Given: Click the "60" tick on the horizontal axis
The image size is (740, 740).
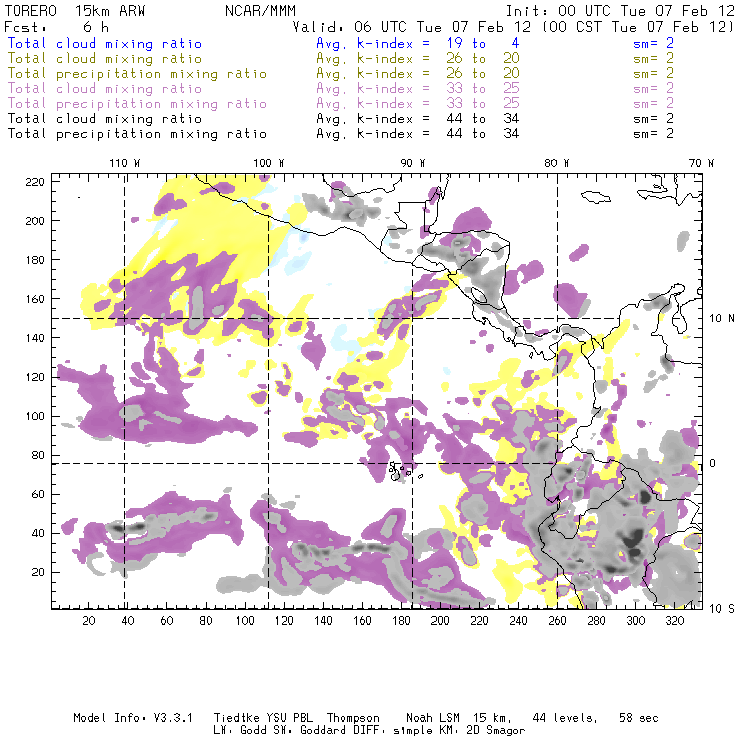Looking at the screenshot, I should coord(167,621).
